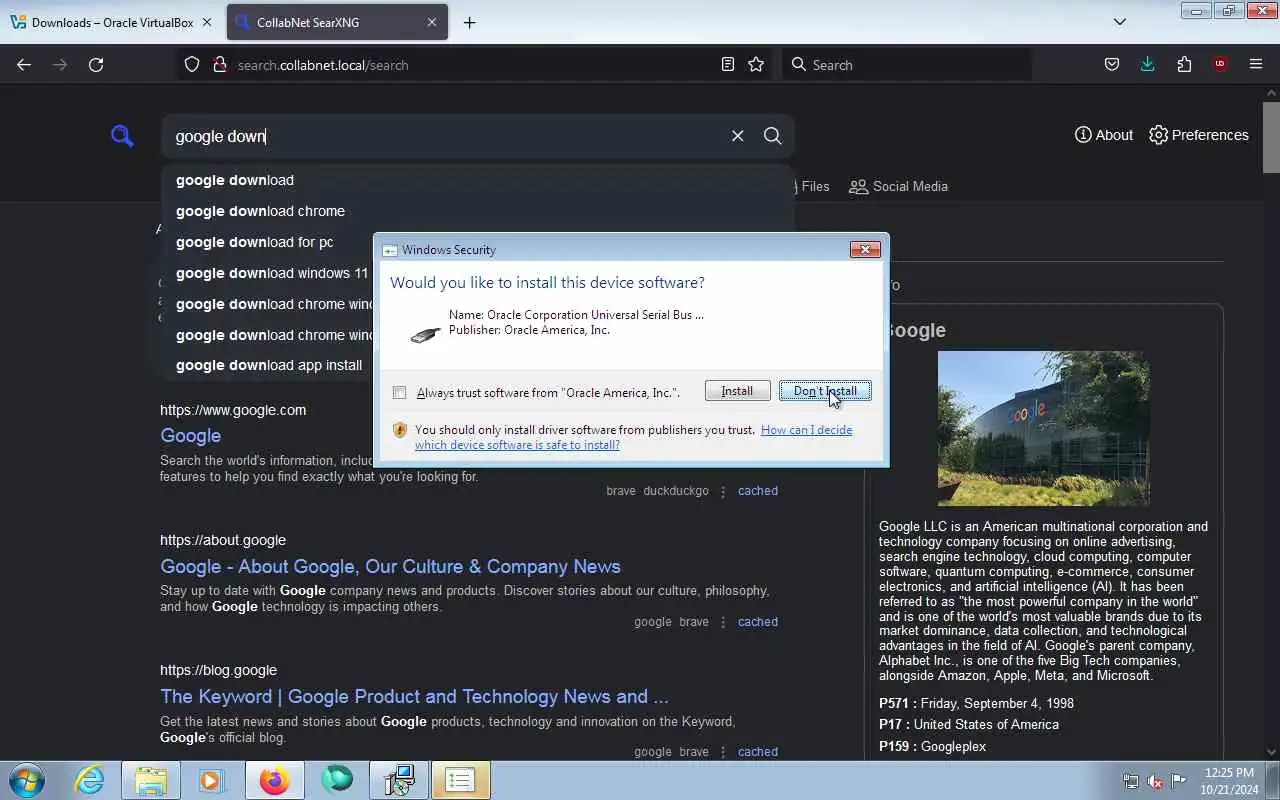Image resolution: width=1280 pixels, height=800 pixels.
Task: Open the Googleplex photo thumbnail
Action: pos(1043,428)
